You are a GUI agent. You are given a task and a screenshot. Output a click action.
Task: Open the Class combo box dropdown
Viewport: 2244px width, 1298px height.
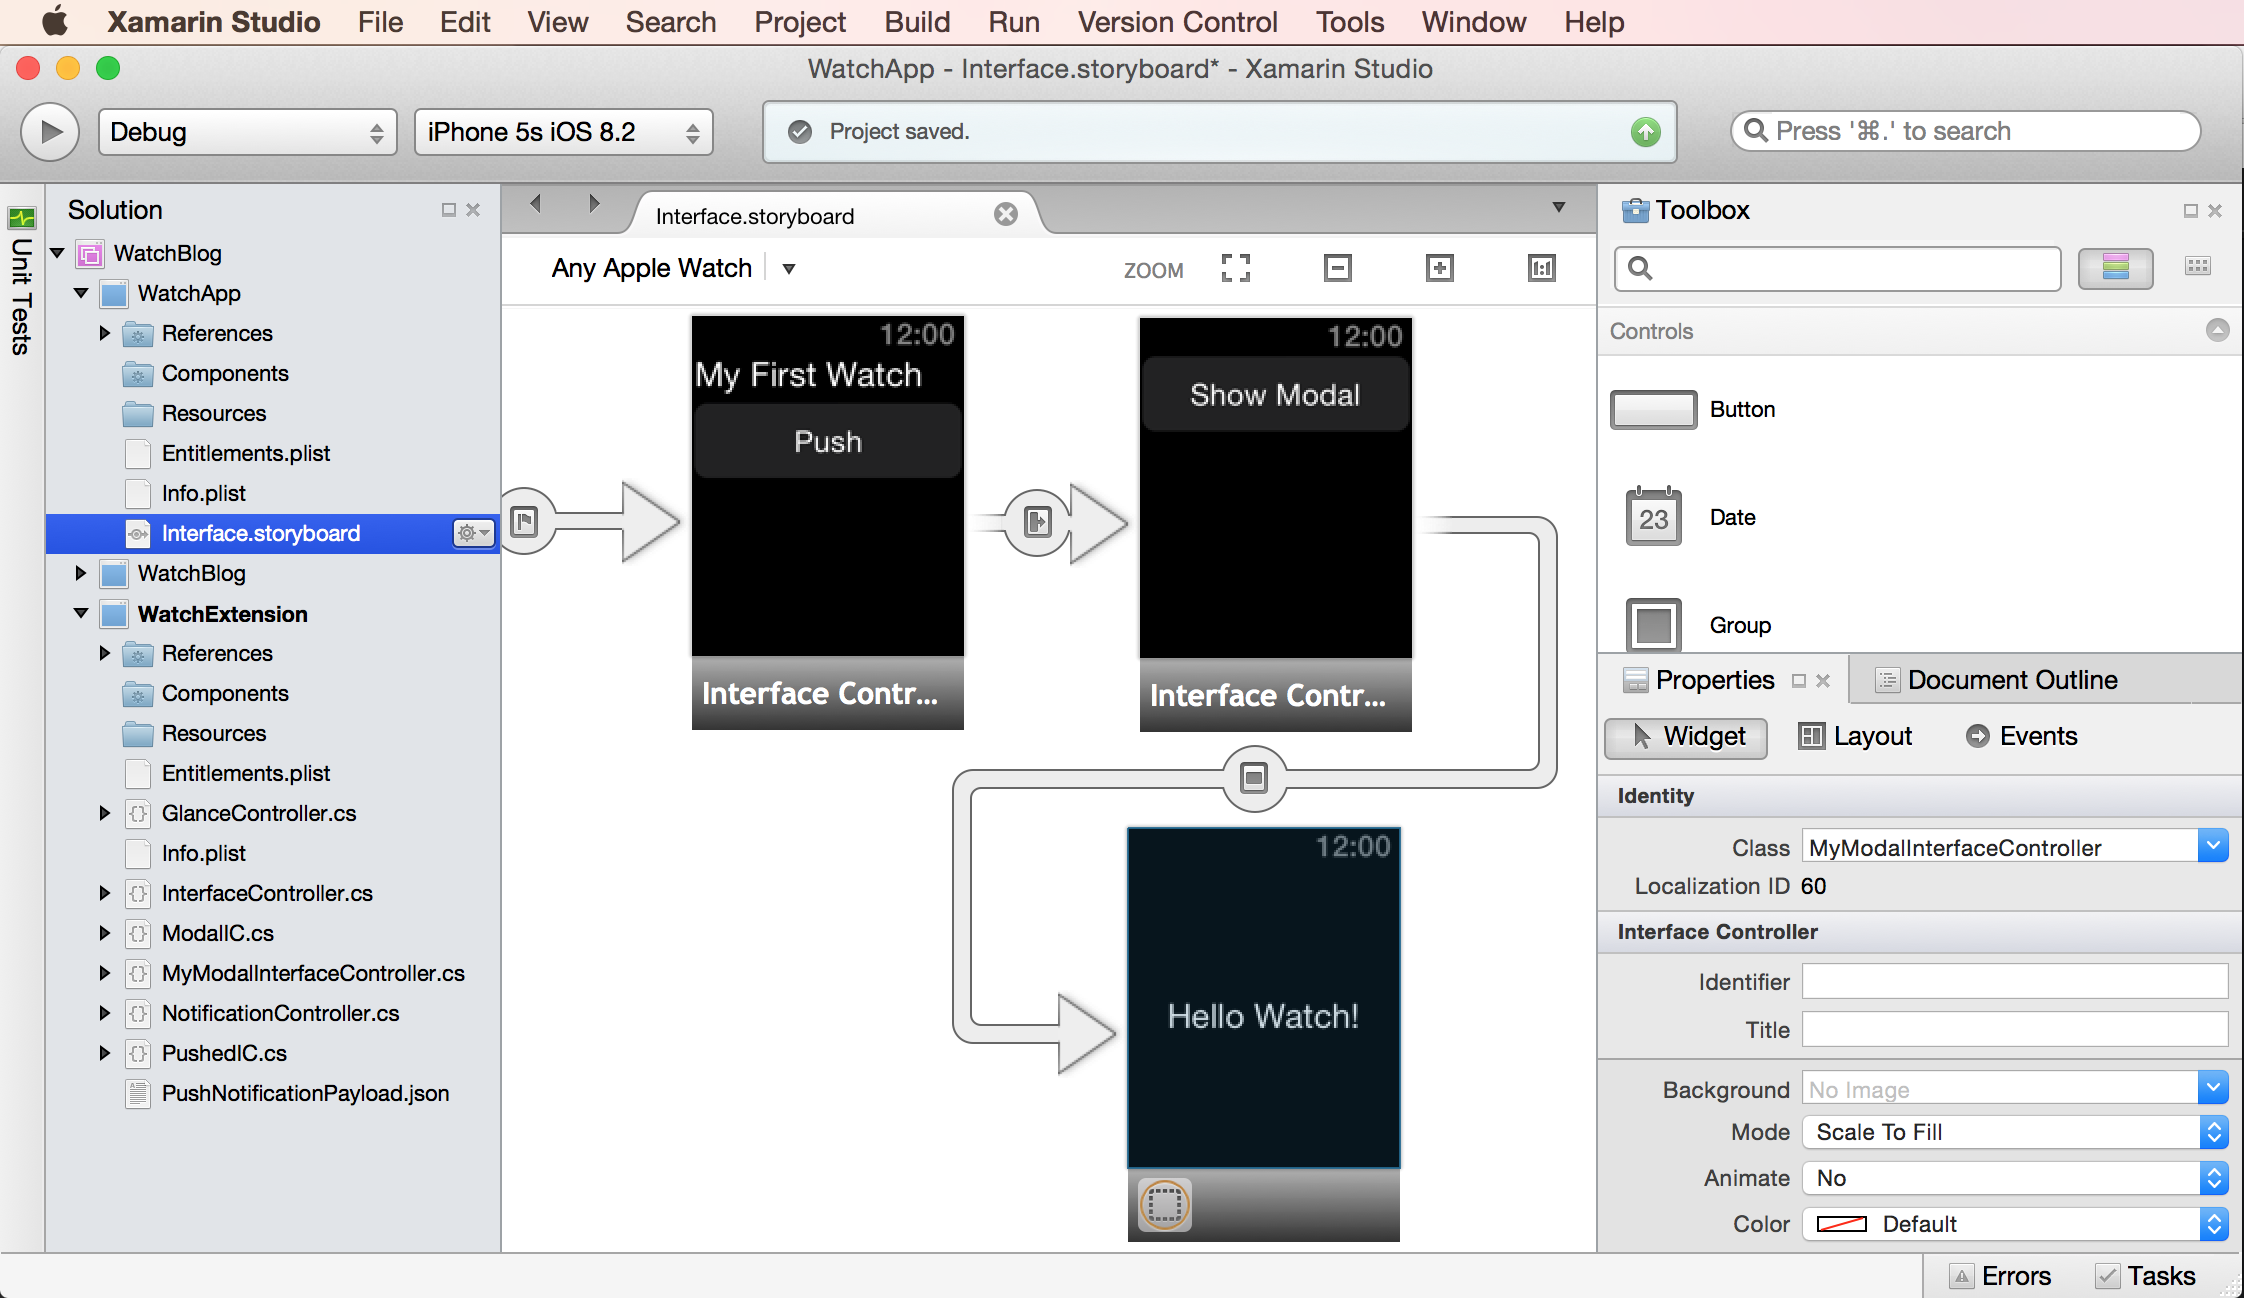pyautogui.click(x=2213, y=847)
